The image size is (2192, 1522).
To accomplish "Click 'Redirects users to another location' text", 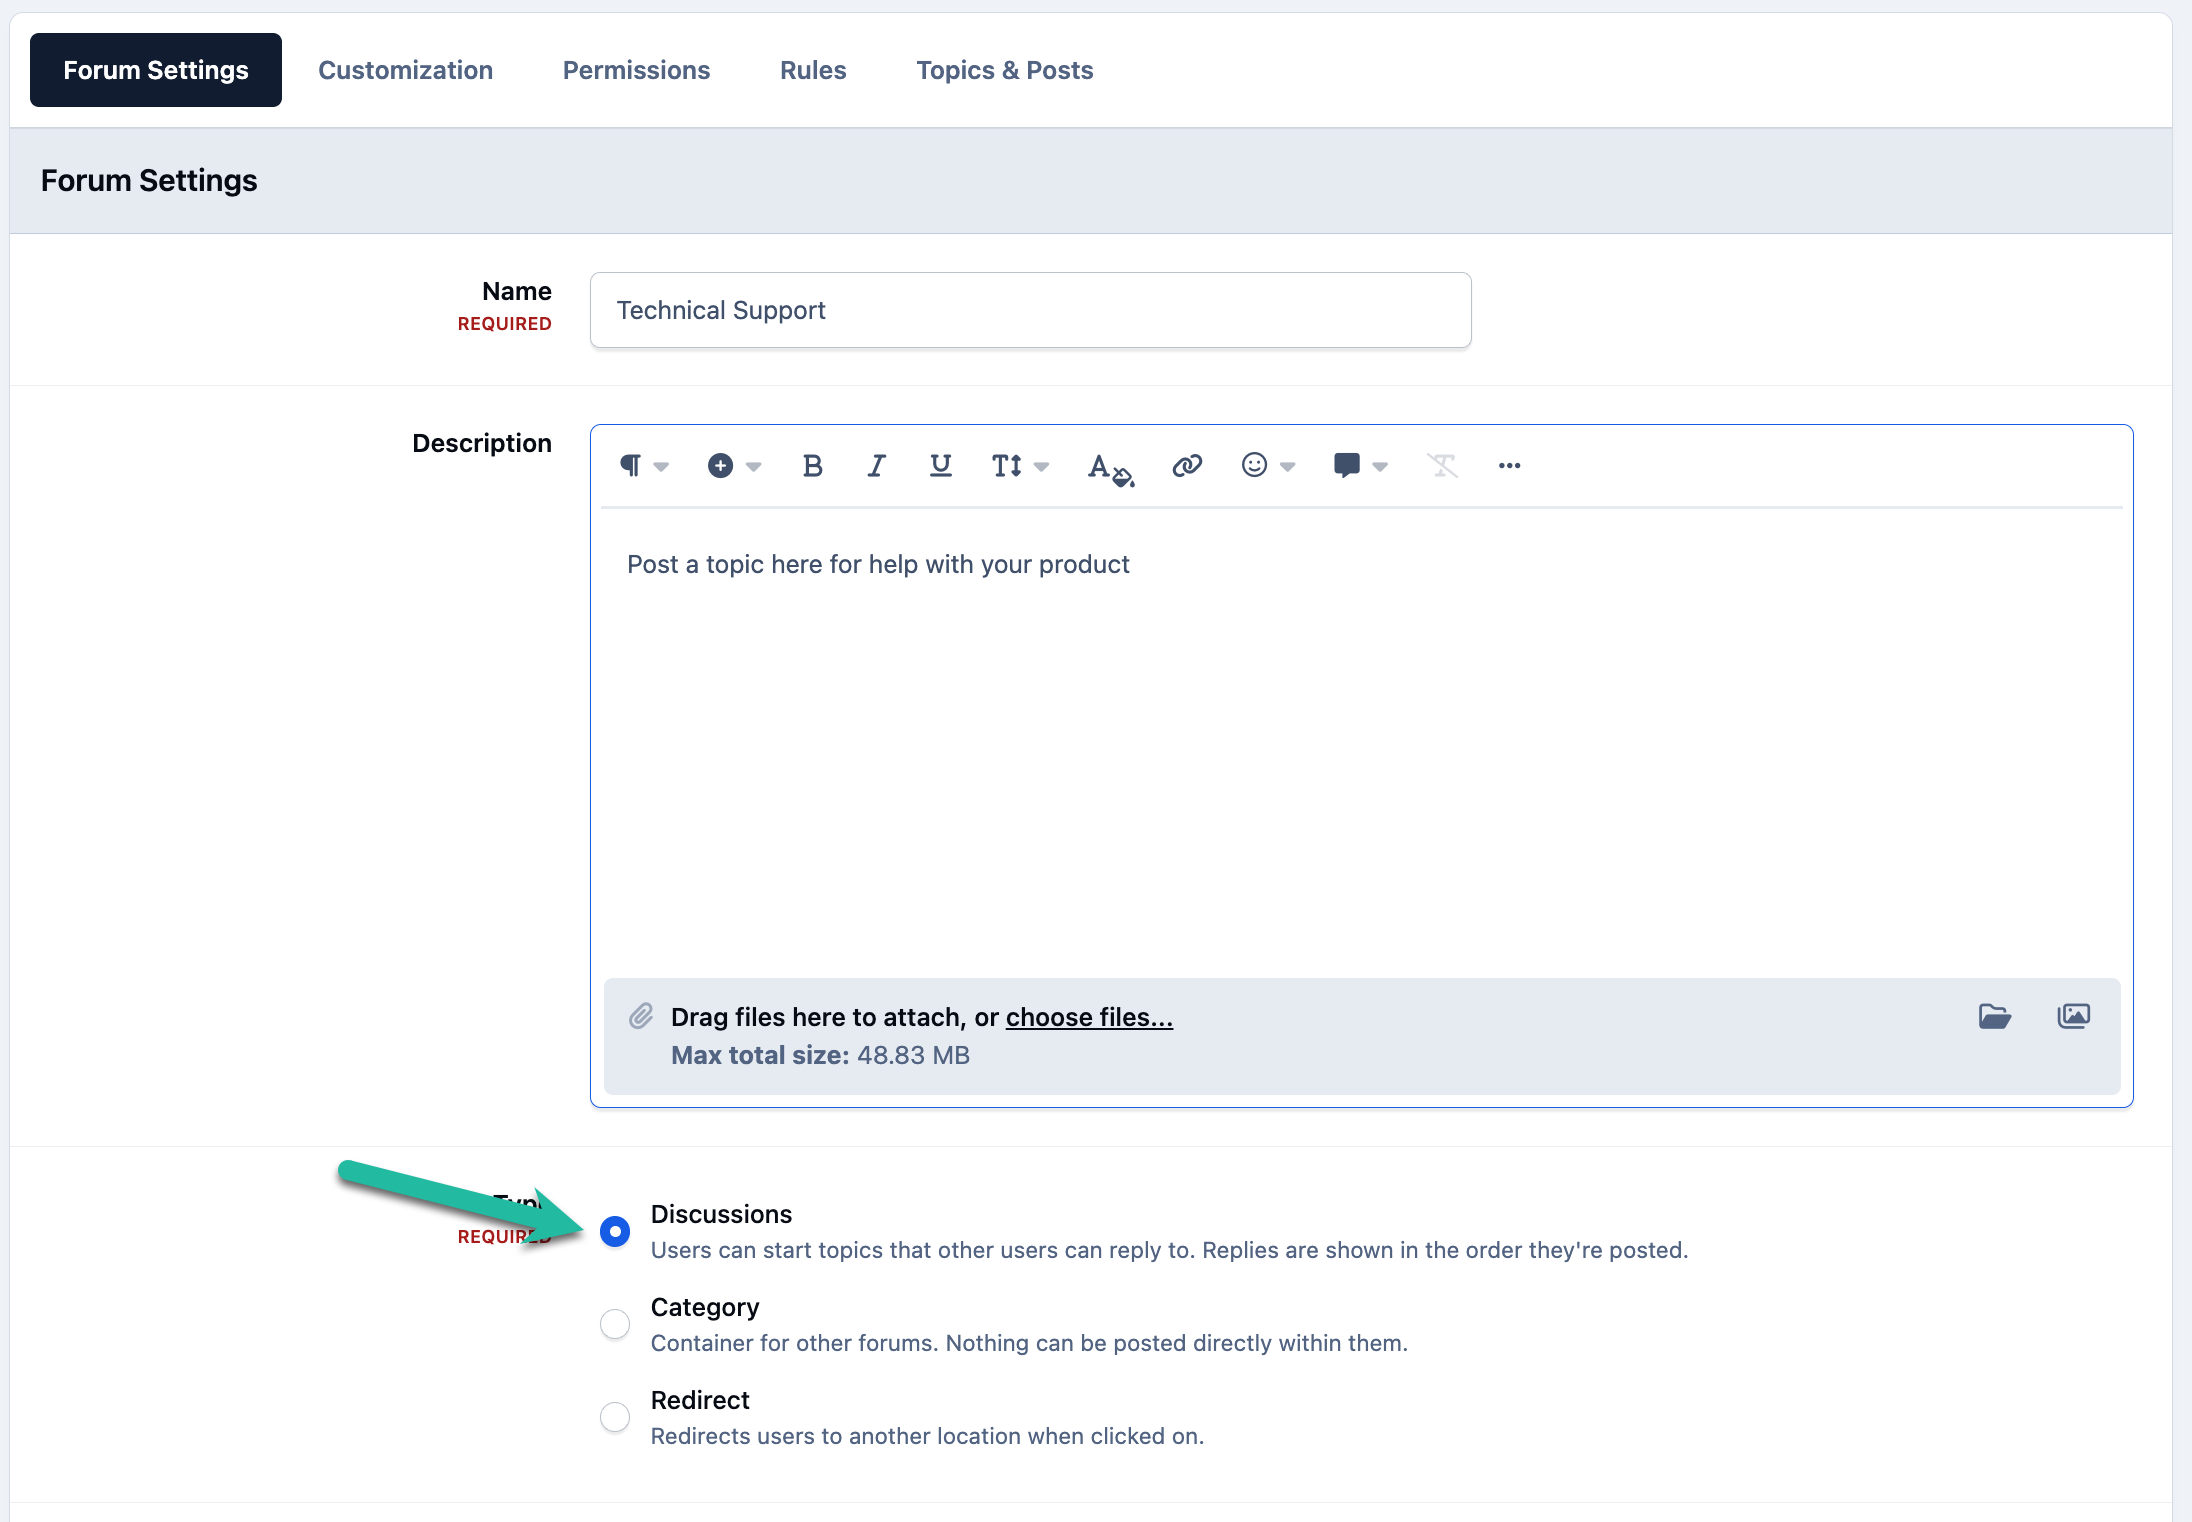I will point(927,1436).
